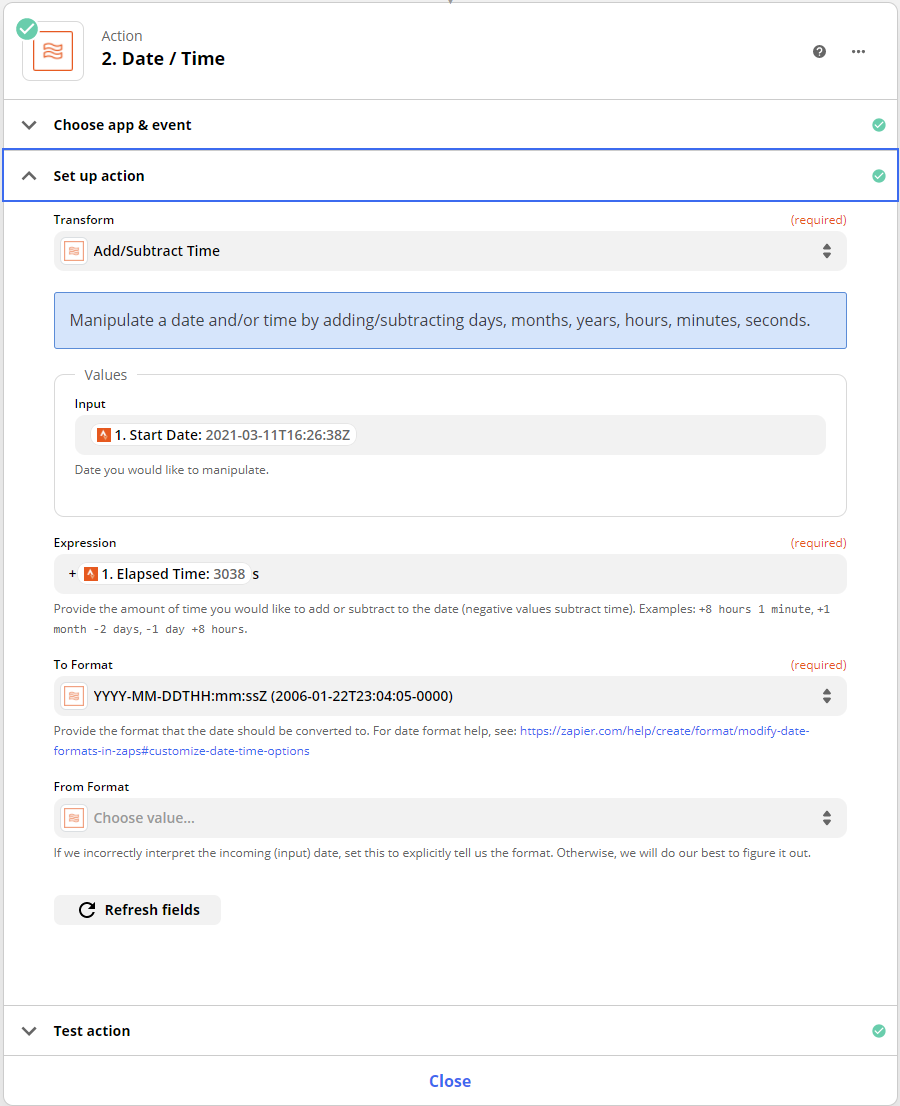Open the Transform Add/Subtract Time dropdown
The width and height of the screenshot is (900, 1106).
(450, 251)
